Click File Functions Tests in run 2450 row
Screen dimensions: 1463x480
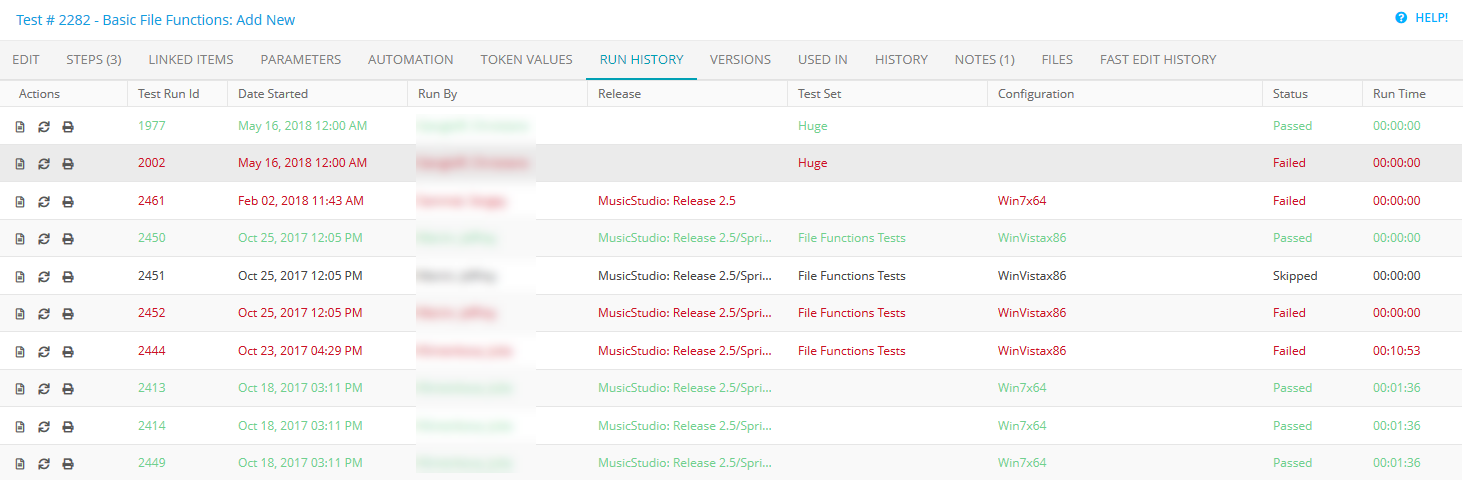pos(852,238)
